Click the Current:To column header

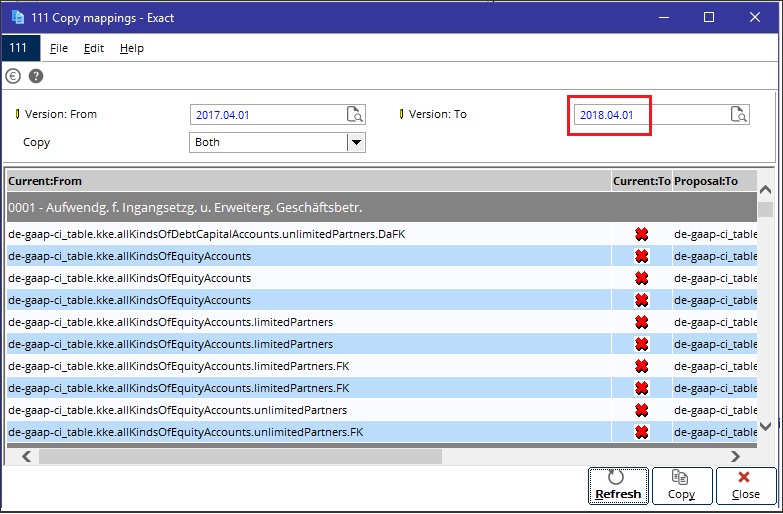coord(642,181)
